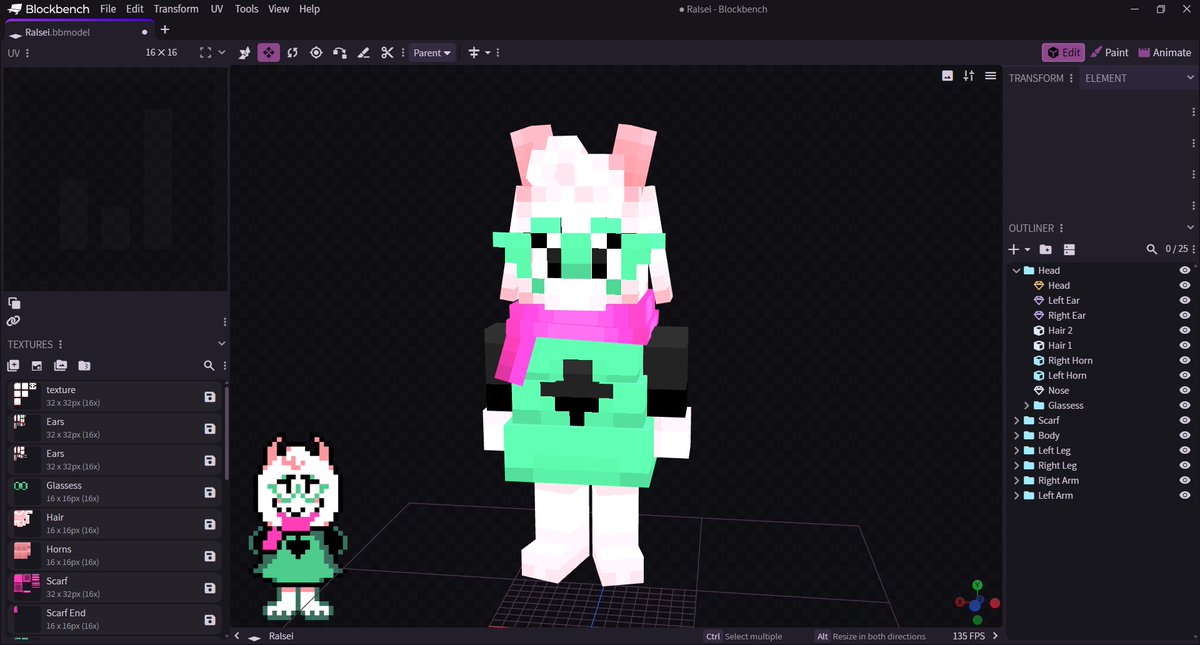Open the File menu
This screenshot has width=1200, height=645.
[108, 9]
